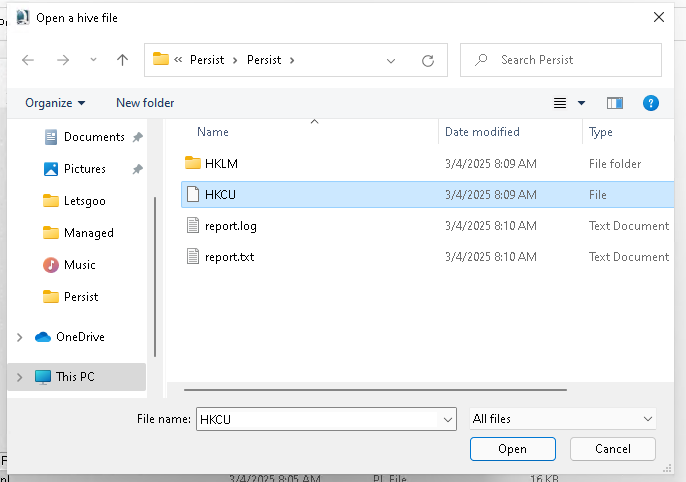
Task: Expand the This PC tree node
Action: (x=19, y=377)
